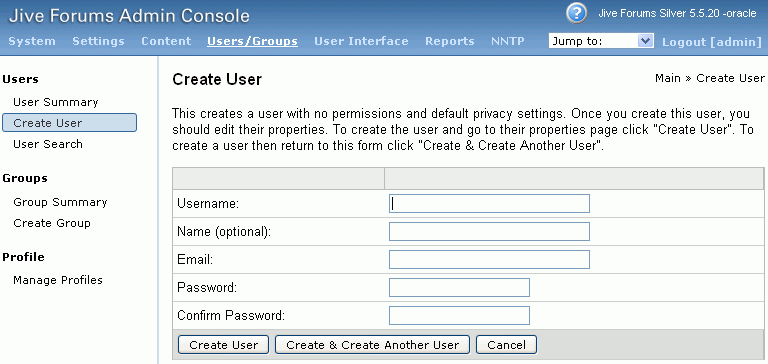Screen dimensions: 768x364
Task: Go to Create Group
Action: click(x=52, y=223)
